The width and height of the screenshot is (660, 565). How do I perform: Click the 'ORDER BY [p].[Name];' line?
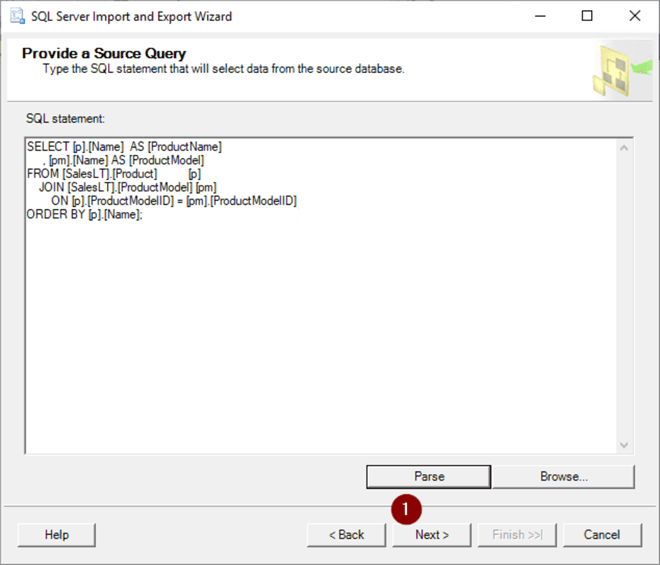tap(85, 214)
